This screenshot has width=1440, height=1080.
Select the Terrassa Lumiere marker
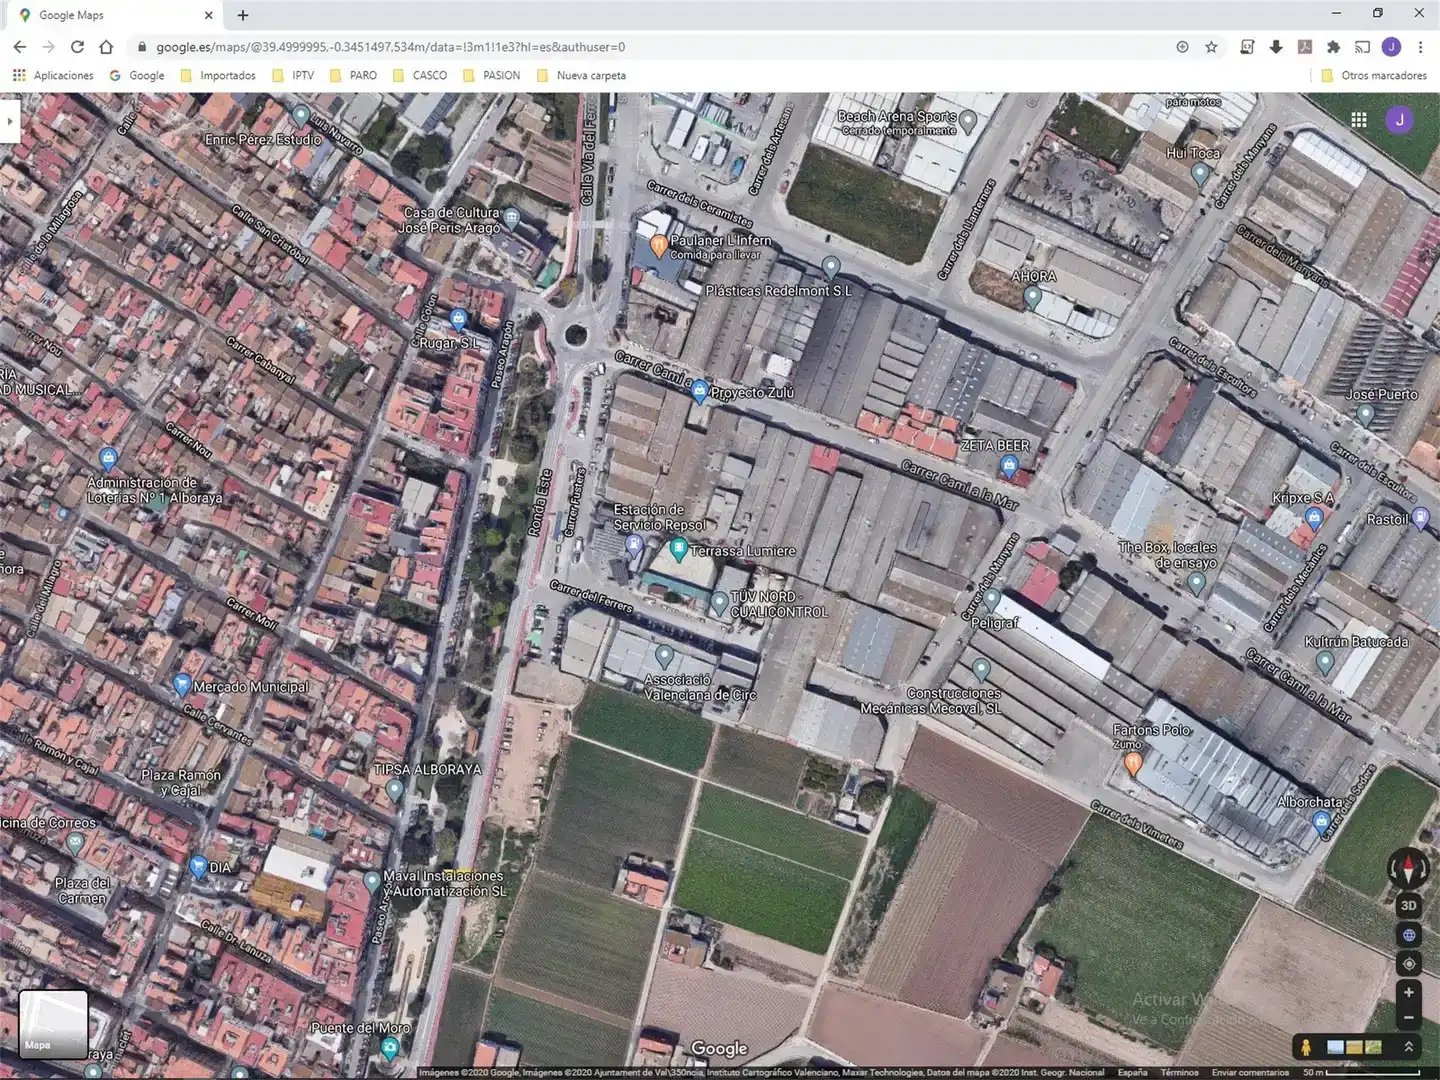(x=678, y=548)
